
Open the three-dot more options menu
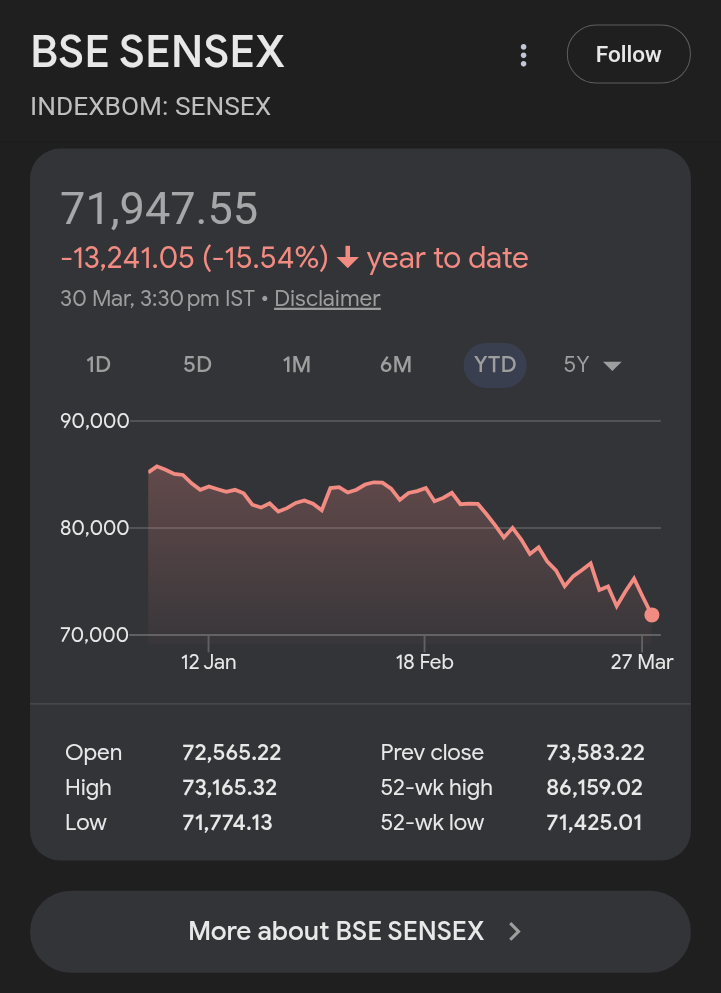[523, 55]
